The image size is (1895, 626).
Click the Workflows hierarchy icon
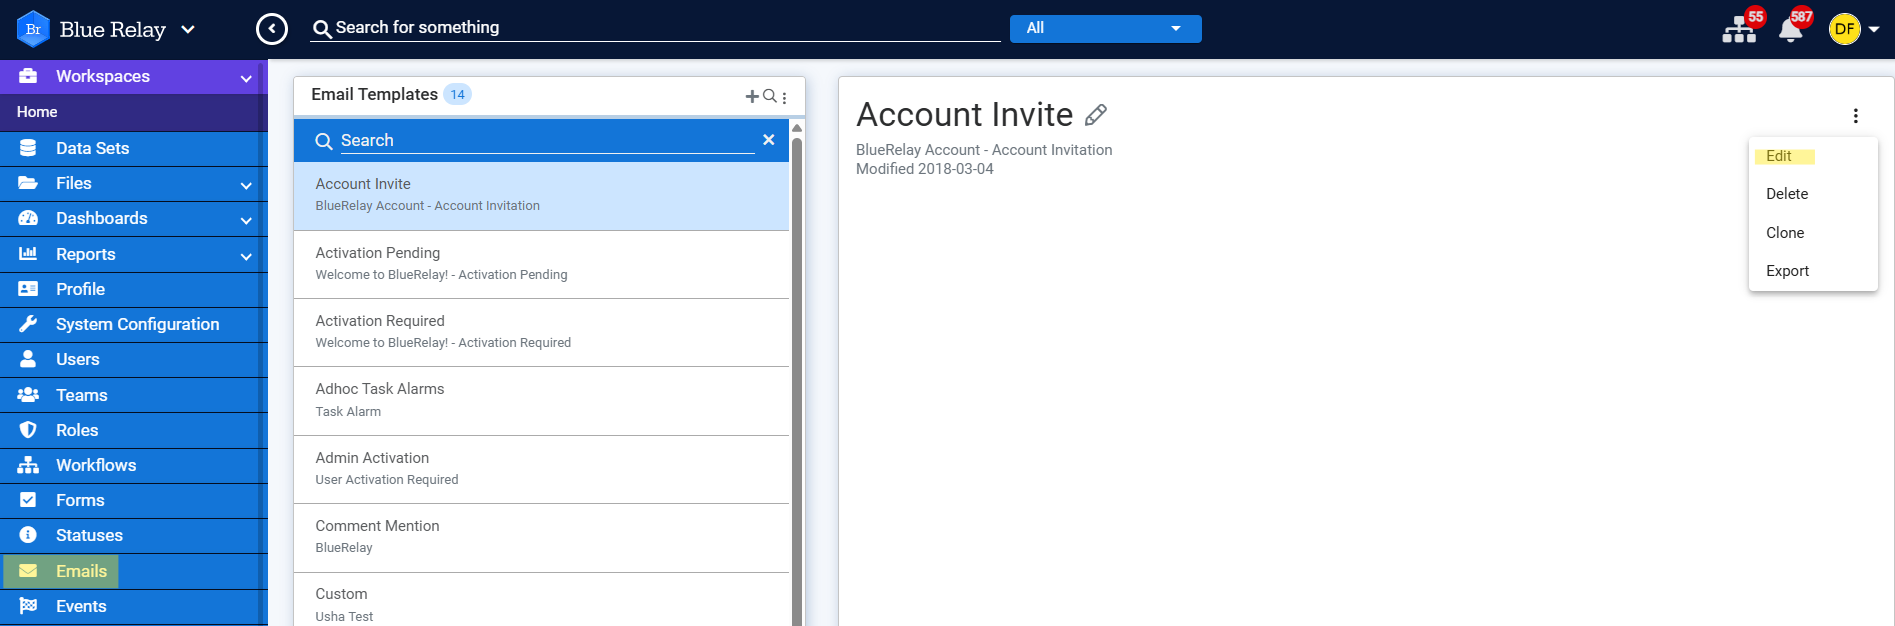(x=28, y=465)
